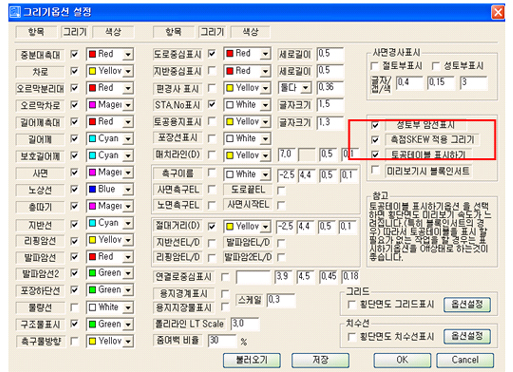
Task: Expand the 보호길어깨 Cyan color dropdown
Action: [x=128, y=156]
